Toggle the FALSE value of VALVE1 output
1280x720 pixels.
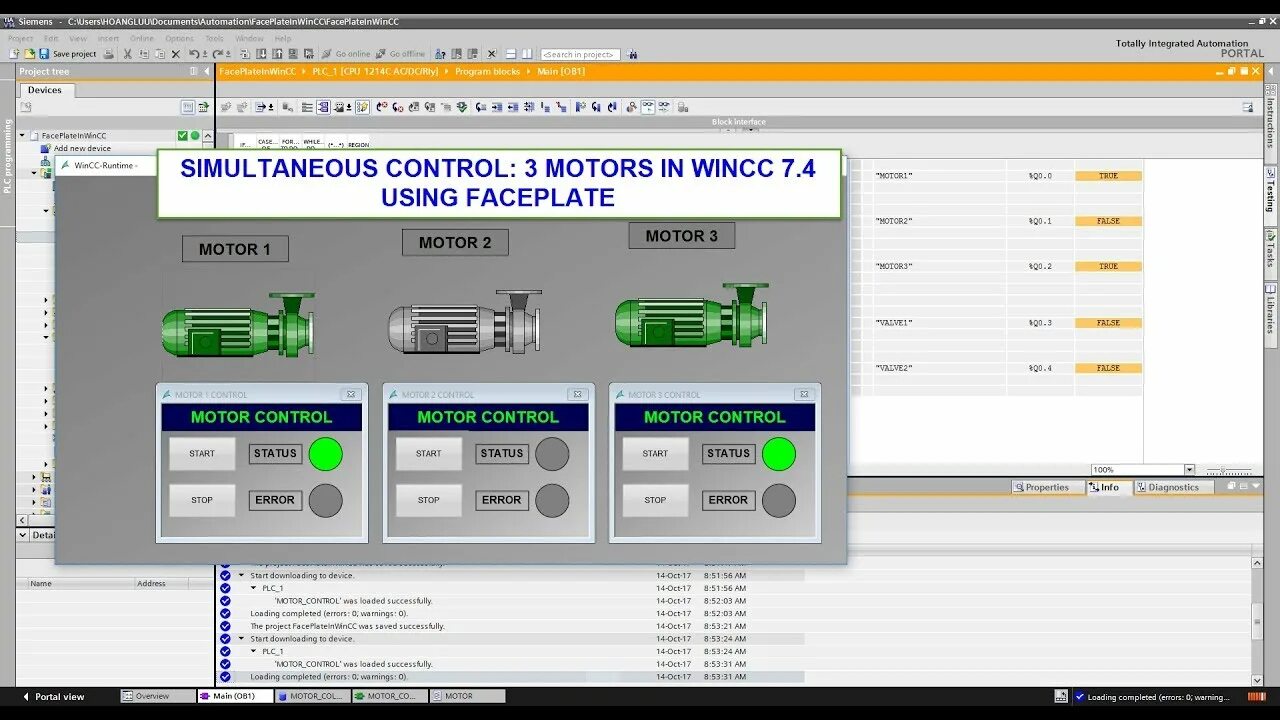(x=1107, y=322)
